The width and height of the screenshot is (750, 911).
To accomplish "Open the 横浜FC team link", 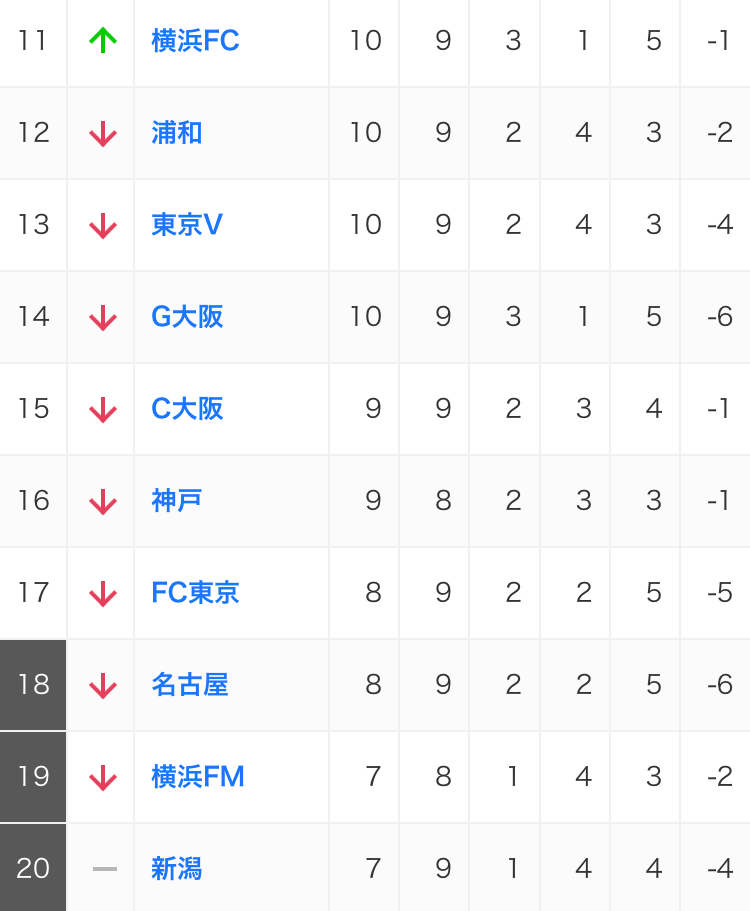I will click(195, 41).
